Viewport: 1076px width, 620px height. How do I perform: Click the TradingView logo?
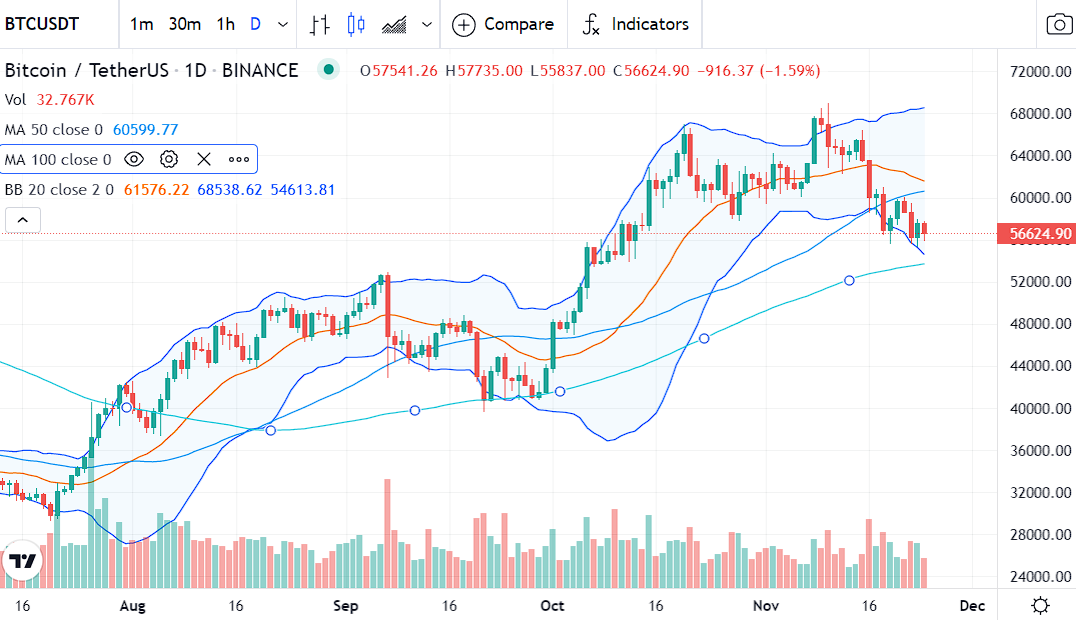click(x=23, y=561)
